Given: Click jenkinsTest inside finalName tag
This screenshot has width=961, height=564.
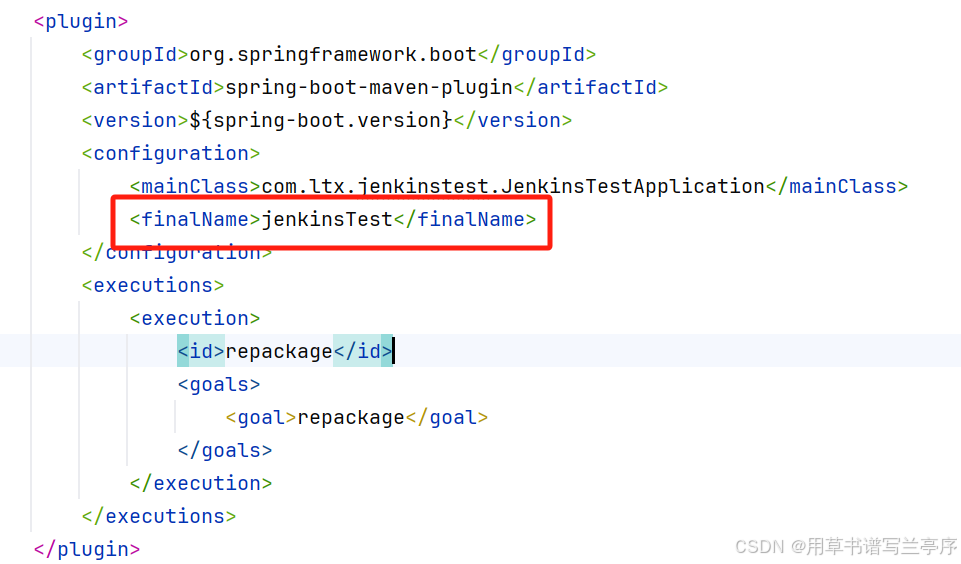Looking at the screenshot, I should pos(327,219).
